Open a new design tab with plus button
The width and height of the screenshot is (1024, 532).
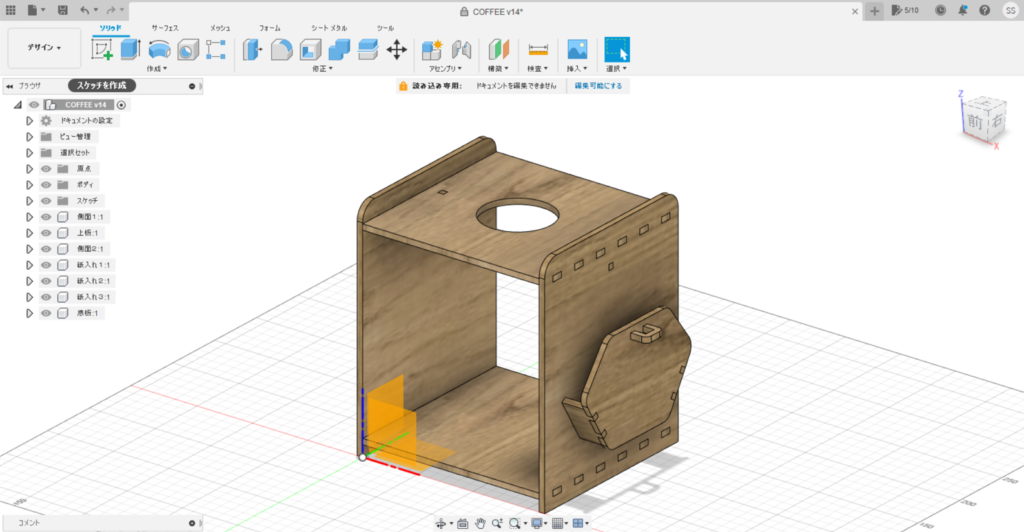[x=875, y=10]
